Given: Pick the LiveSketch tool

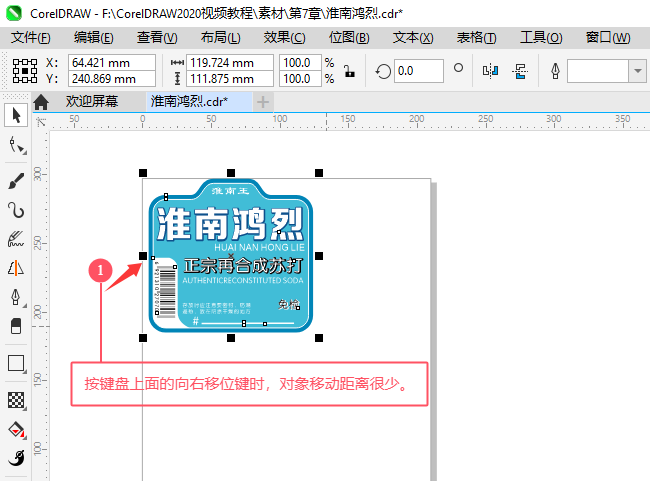Looking at the screenshot, I should 16,239.
